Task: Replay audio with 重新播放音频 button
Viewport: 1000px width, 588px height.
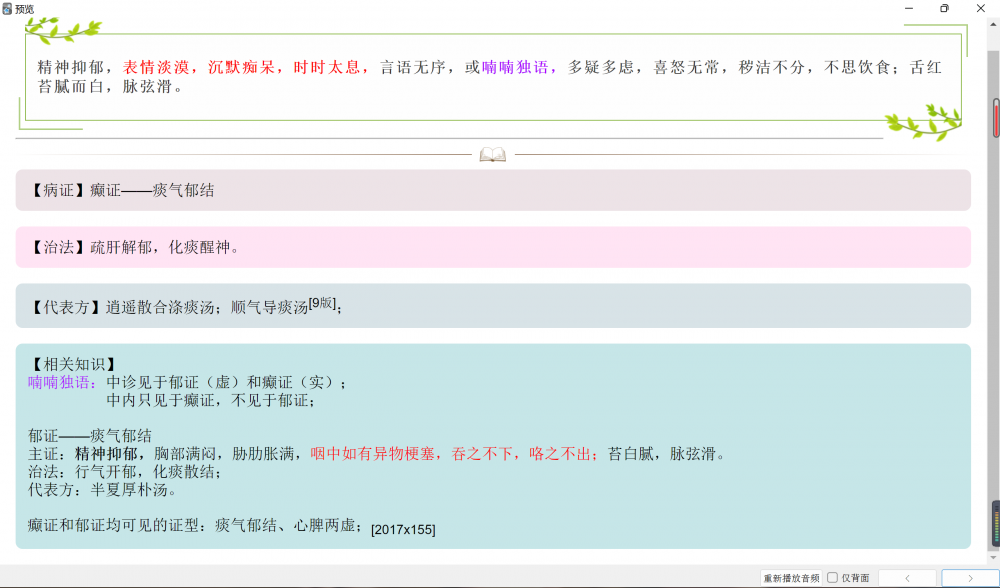Action: click(791, 578)
